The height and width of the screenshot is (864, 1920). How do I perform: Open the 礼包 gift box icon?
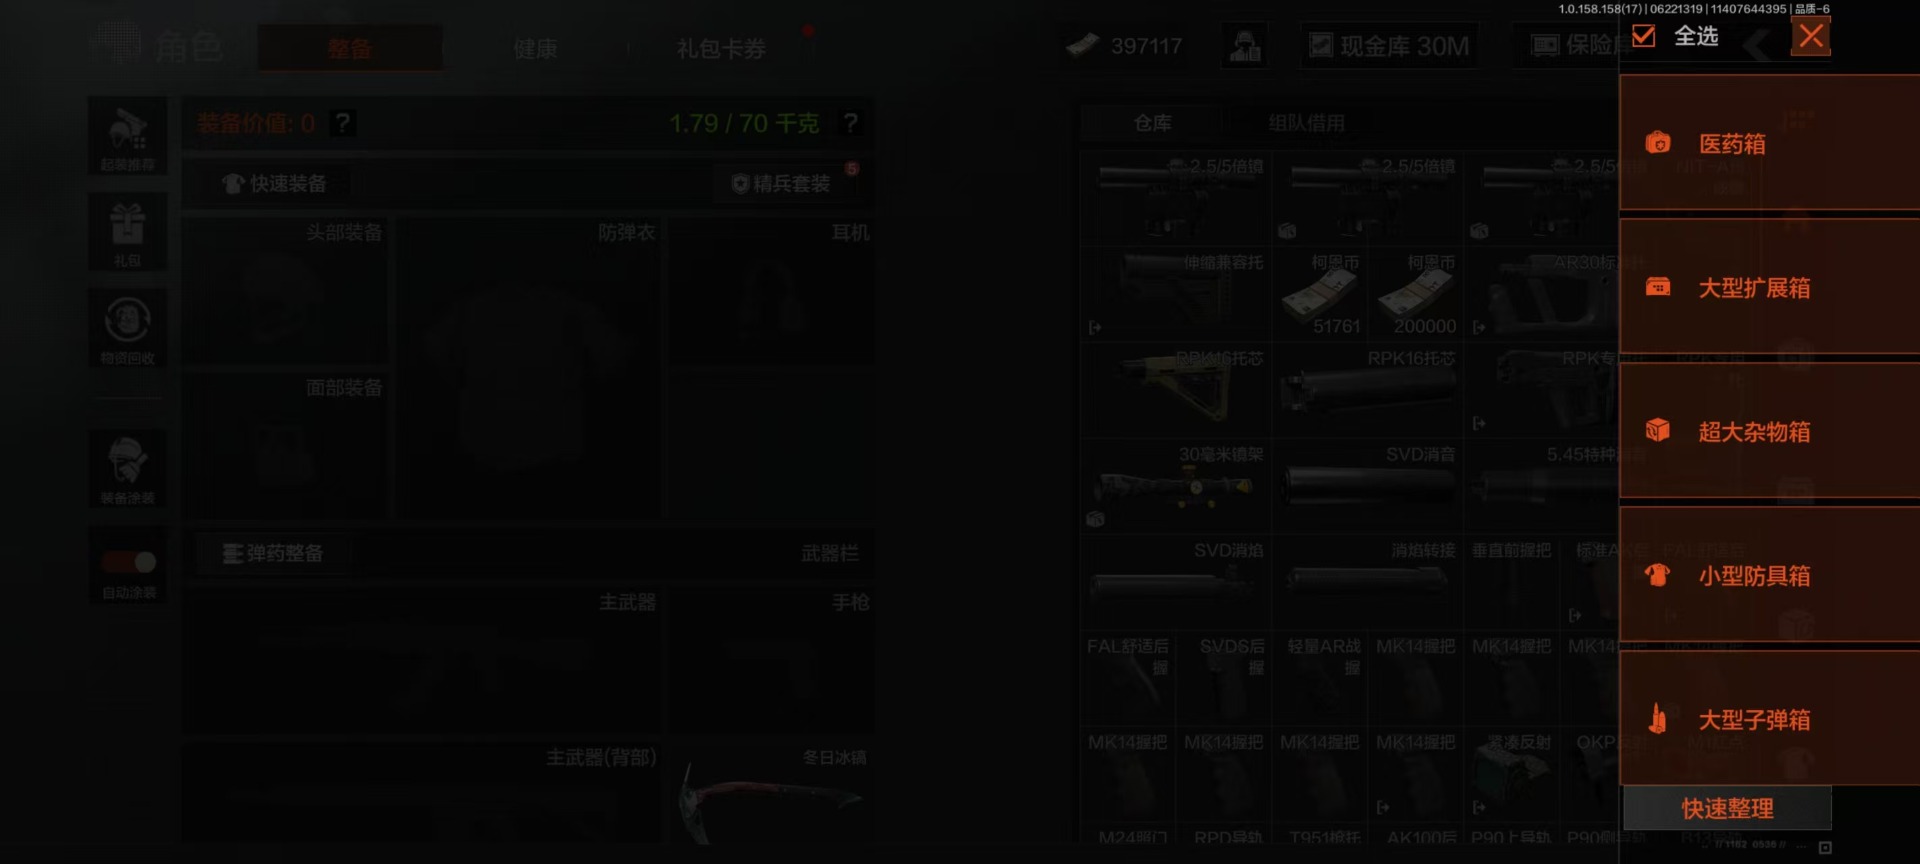[127, 233]
